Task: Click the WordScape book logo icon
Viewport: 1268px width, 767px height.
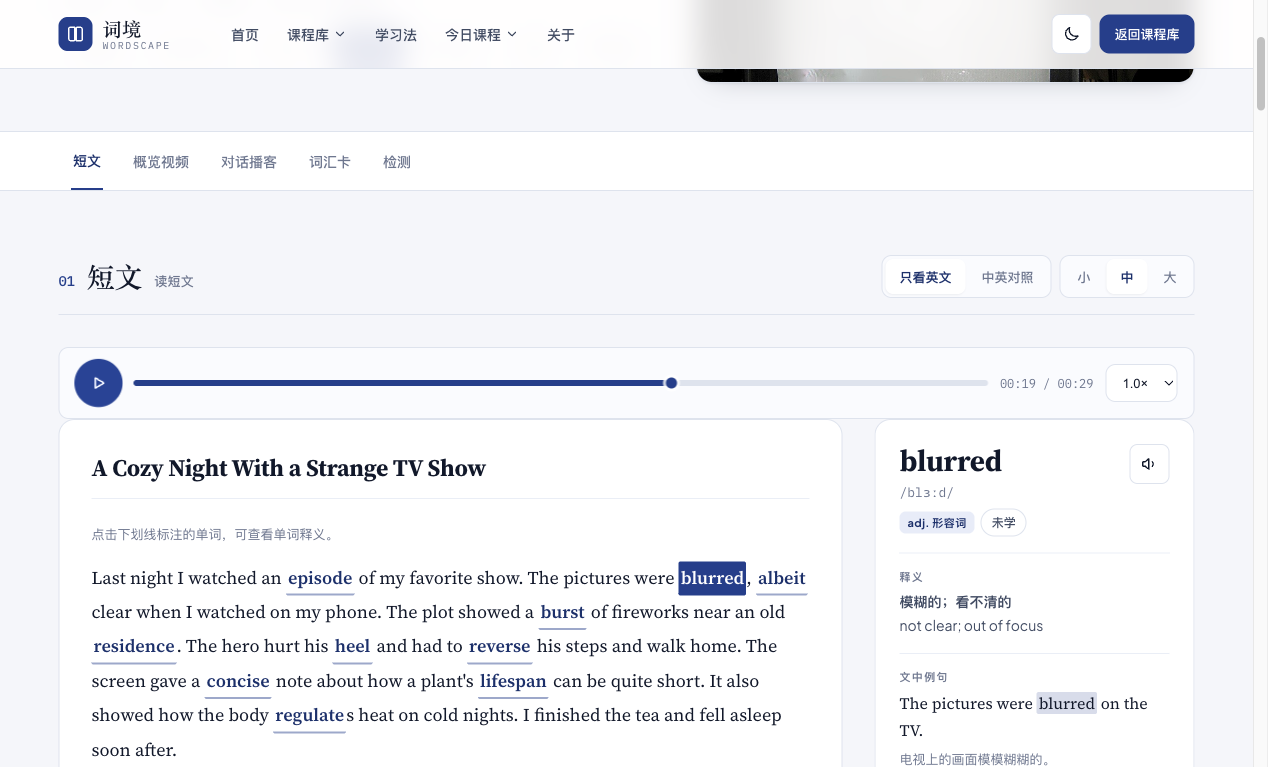Action: pos(75,34)
